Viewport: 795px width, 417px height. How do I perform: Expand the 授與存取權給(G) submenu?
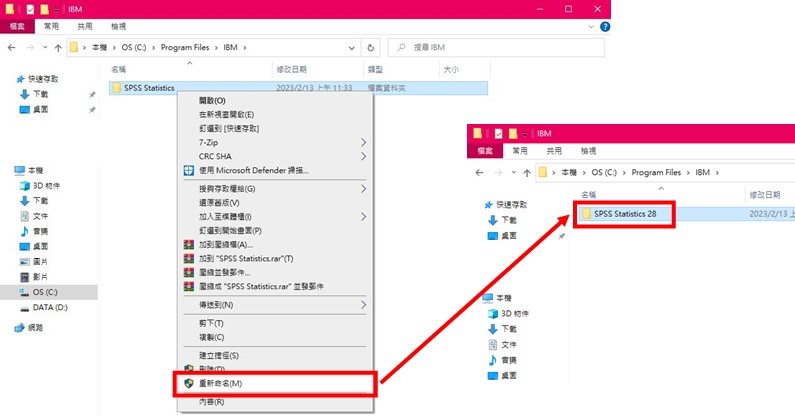click(x=275, y=189)
